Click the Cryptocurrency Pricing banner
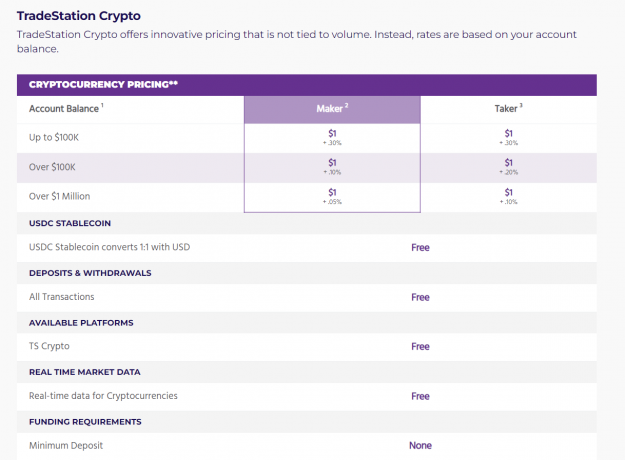The height and width of the screenshot is (460, 625). point(307,85)
